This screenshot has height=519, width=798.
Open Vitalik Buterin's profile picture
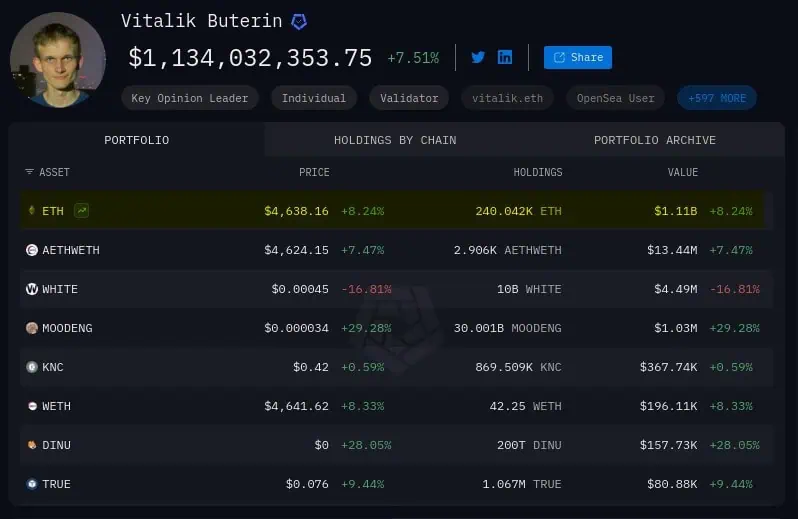(58, 60)
